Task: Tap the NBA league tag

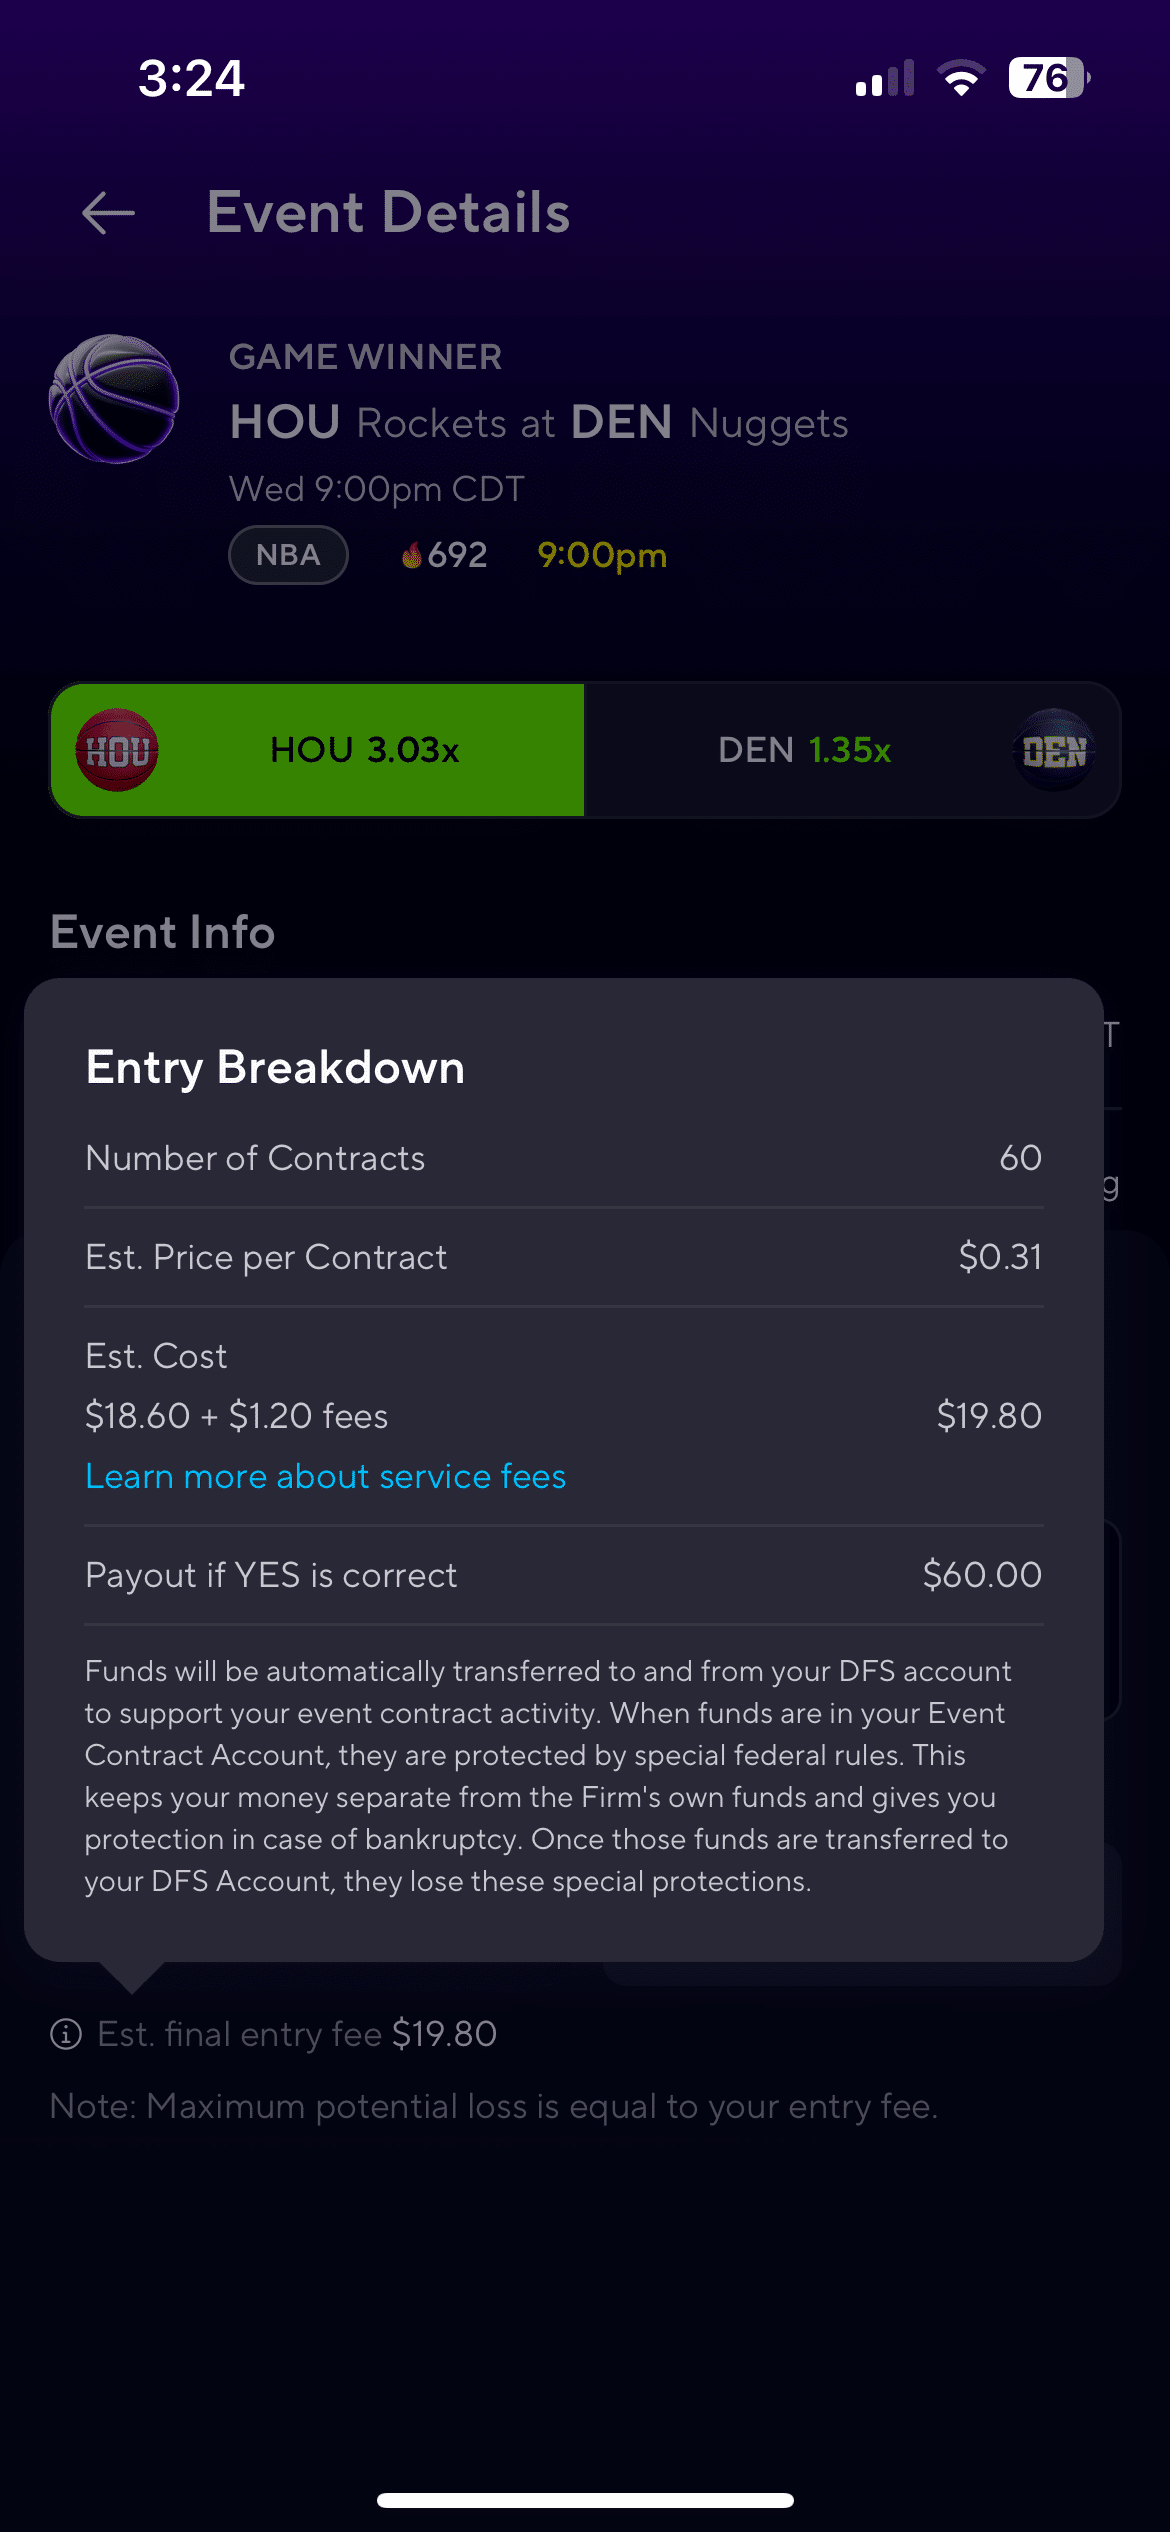Action: 288,555
